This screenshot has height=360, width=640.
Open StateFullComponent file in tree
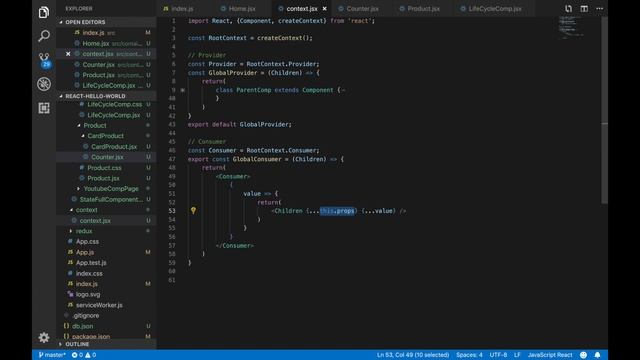click(106, 199)
